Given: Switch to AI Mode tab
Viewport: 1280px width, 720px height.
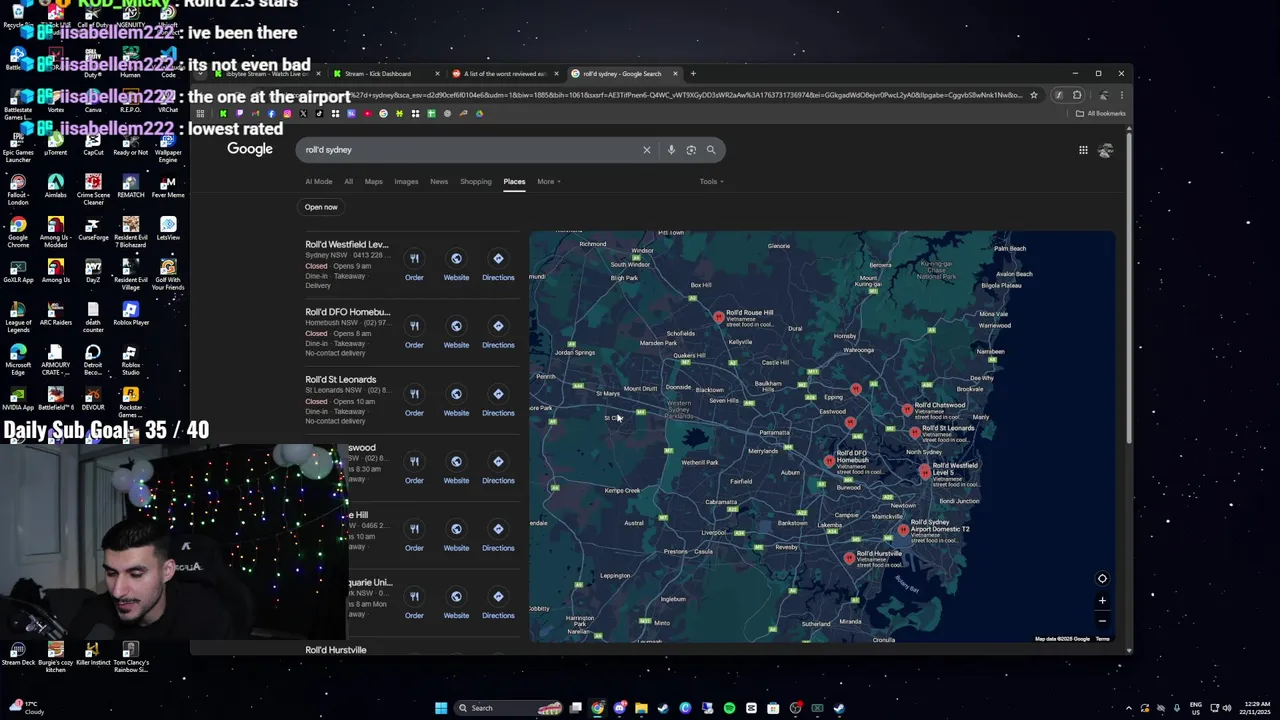Looking at the screenshot, I should click(x=319, y=181).
